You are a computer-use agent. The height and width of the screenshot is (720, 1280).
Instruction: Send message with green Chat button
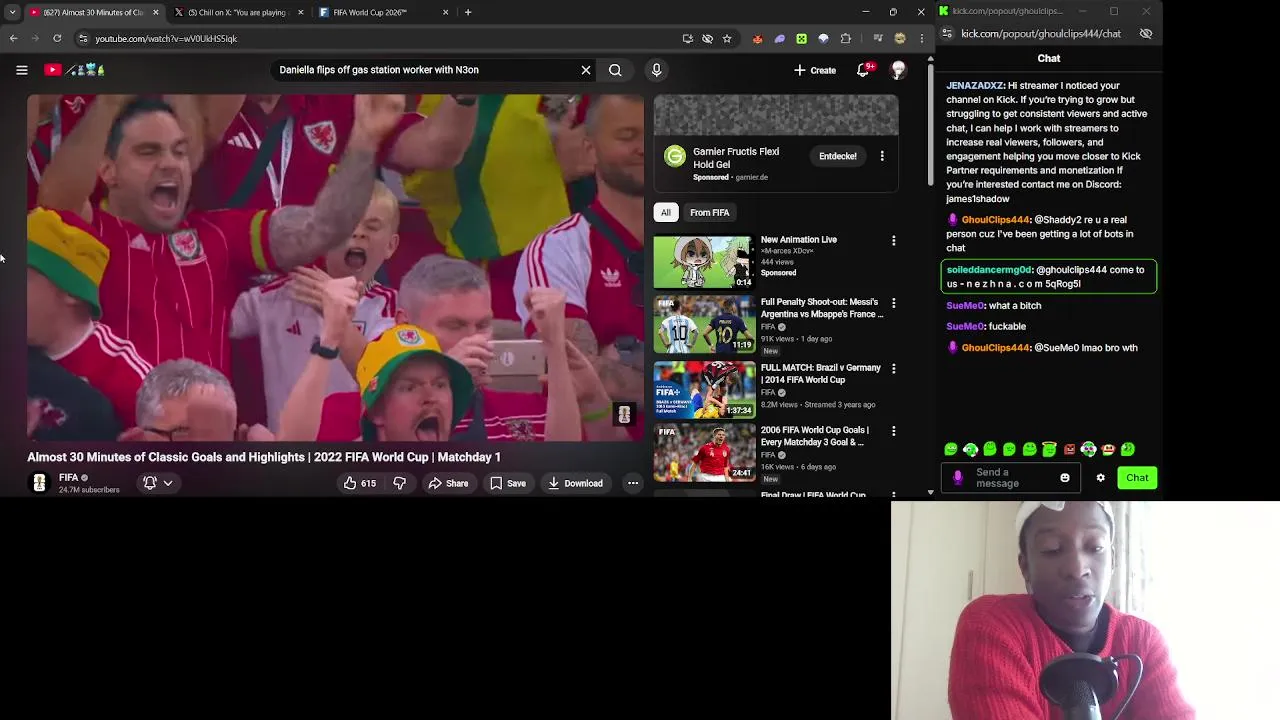point(1137,478)
